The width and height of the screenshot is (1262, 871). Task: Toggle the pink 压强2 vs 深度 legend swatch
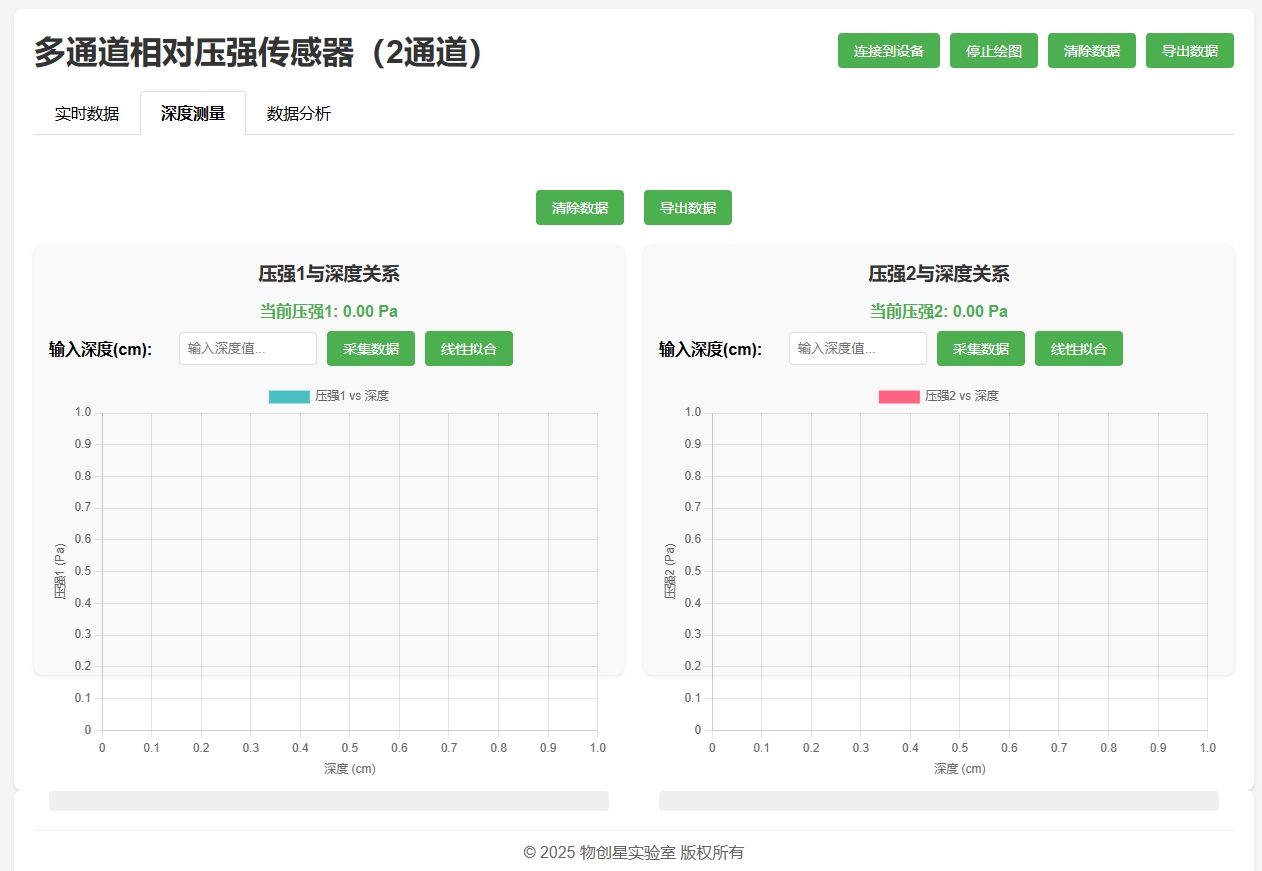[x=898, y=397]
